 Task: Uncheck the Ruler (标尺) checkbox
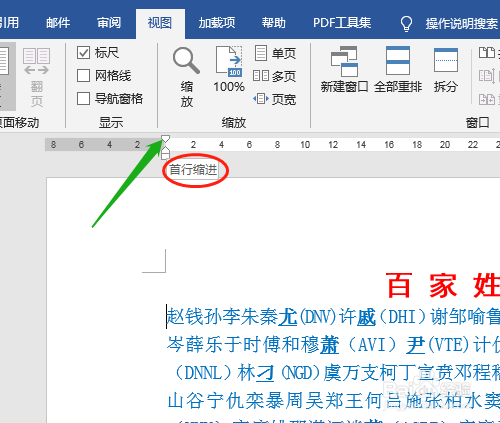[x=83, y=53]
